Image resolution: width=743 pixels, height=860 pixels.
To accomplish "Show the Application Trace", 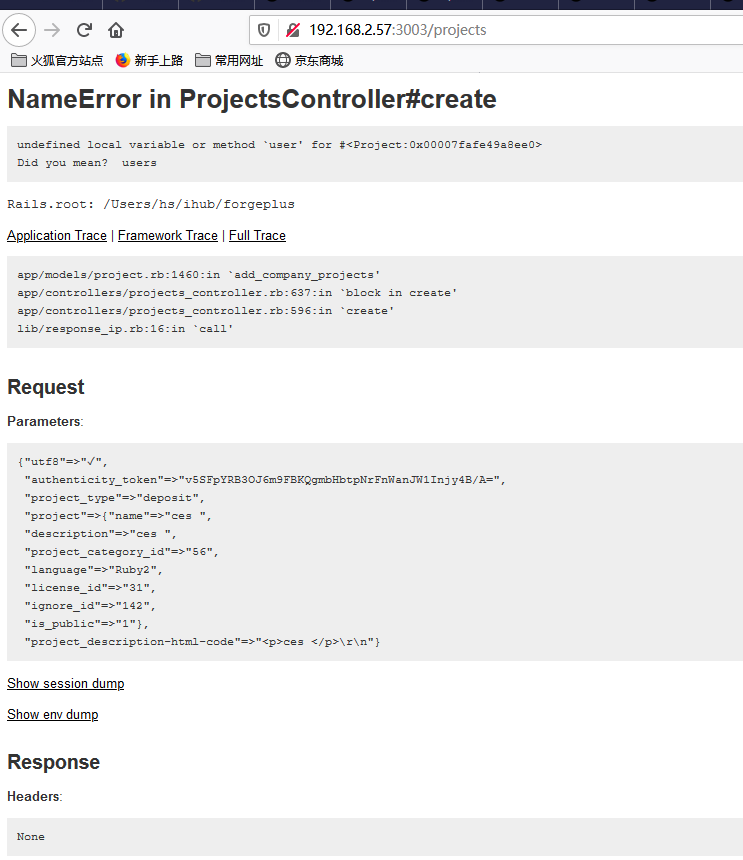I will (x=57, y=235).
